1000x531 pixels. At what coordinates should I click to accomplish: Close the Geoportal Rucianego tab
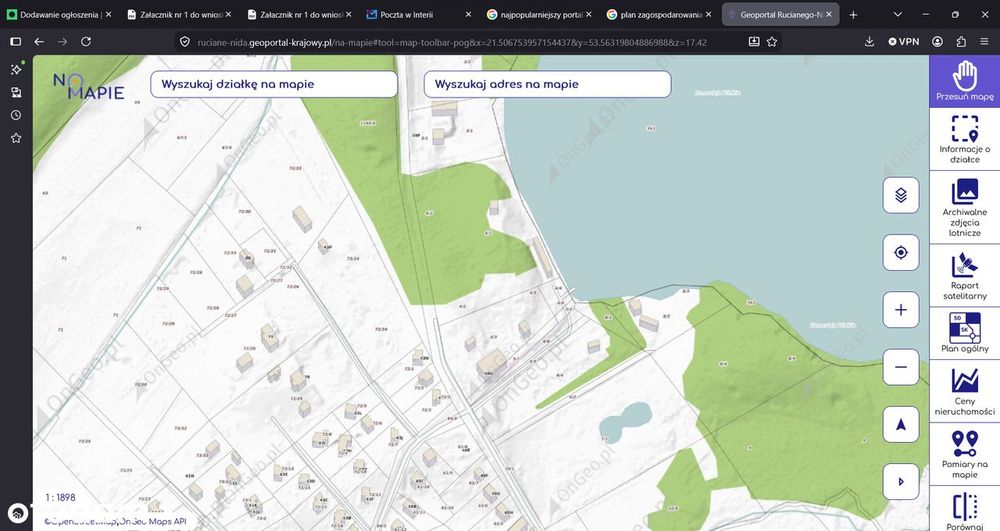[828, 14]
